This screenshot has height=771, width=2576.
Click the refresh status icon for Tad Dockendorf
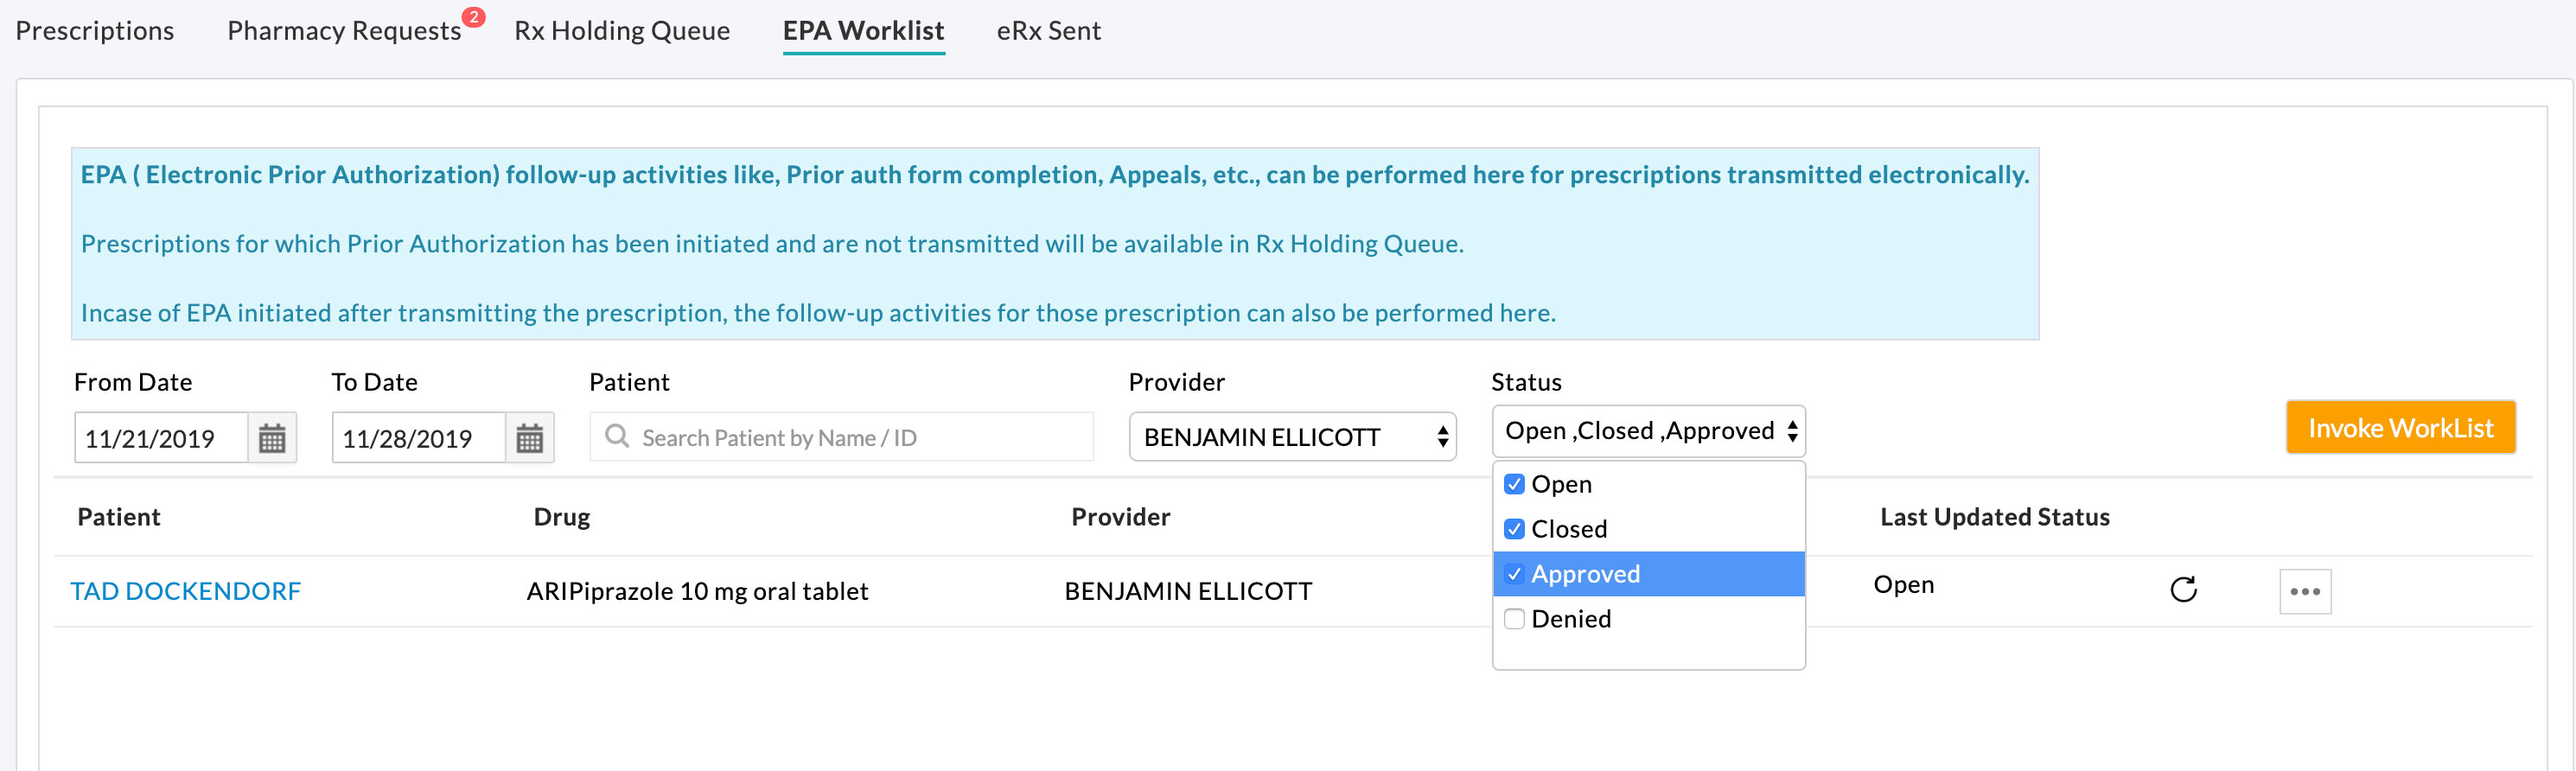[2183, 590]
